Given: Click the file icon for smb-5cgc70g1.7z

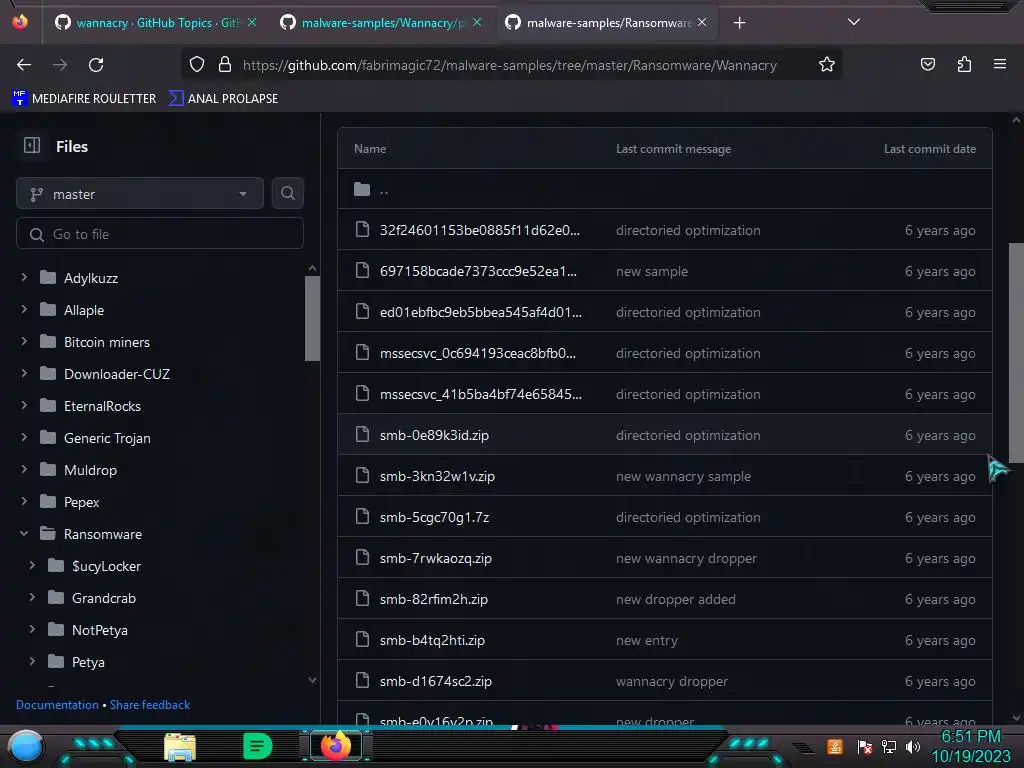Looking at the screenshot, I should tap(362, 517).
